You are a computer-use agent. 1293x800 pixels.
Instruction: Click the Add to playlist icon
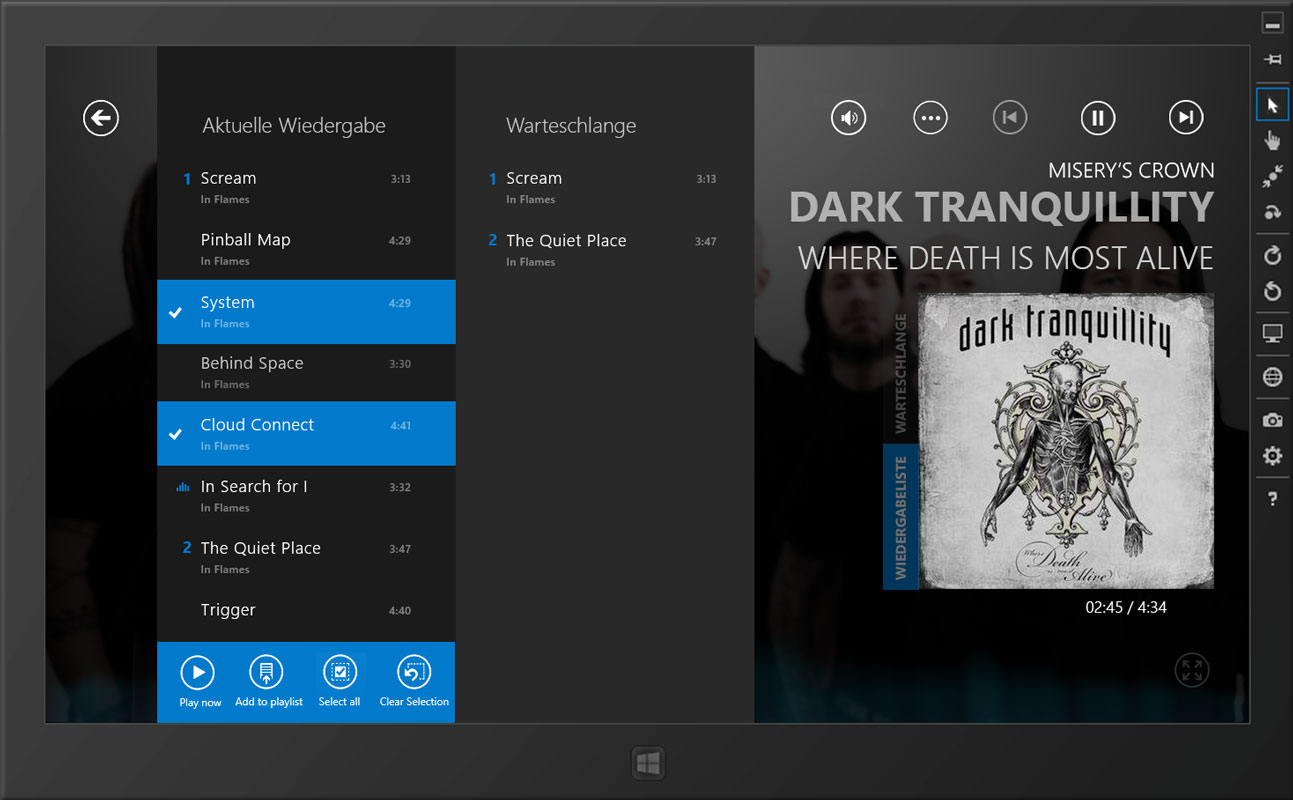266,673
